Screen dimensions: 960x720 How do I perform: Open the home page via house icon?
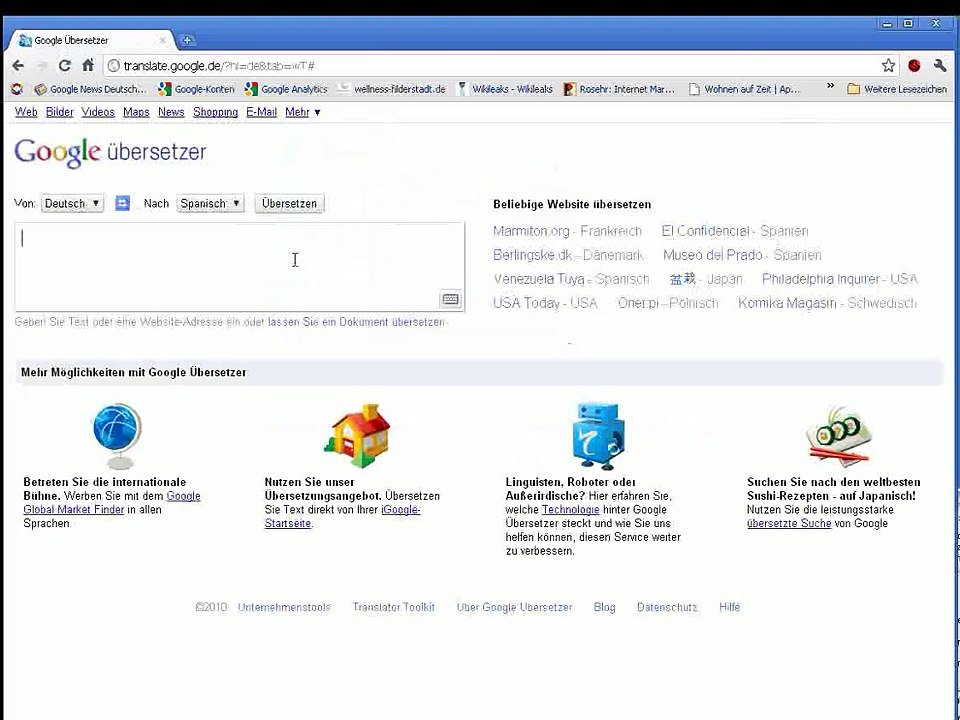click(88, 65)
